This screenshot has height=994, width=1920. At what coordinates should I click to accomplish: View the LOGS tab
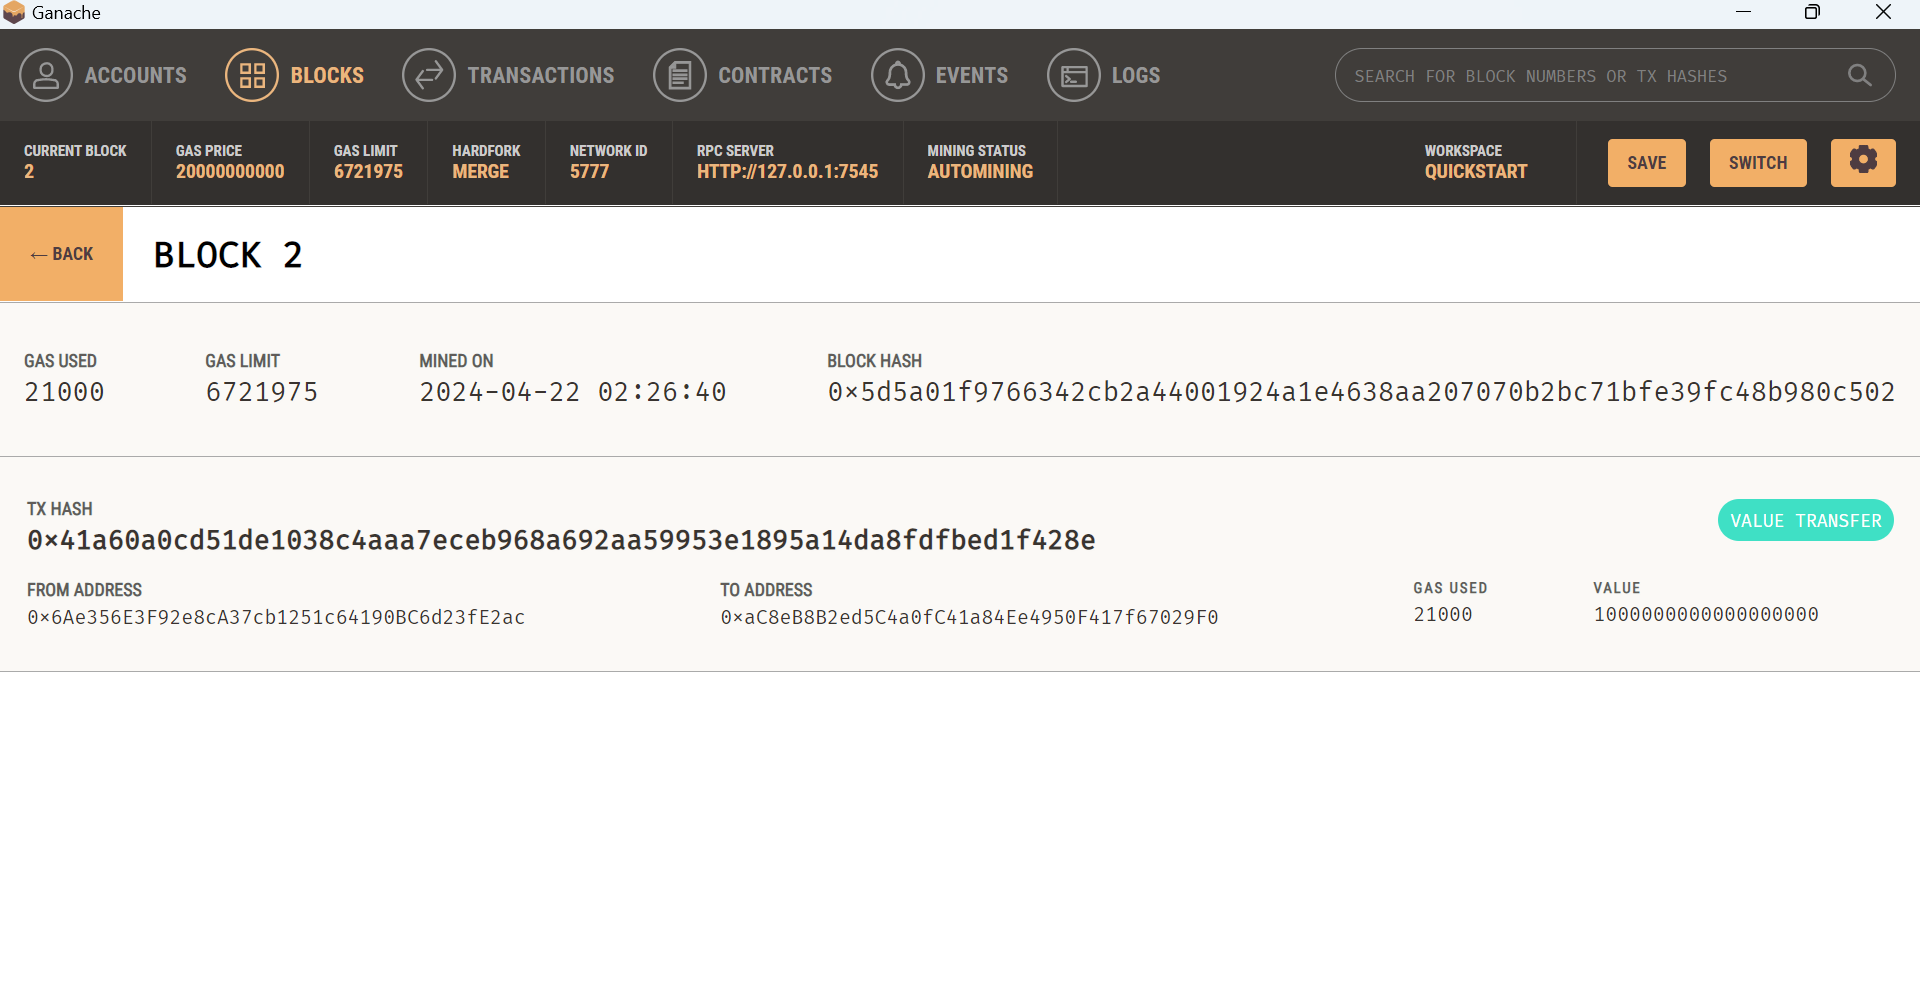click(1136, 75)
